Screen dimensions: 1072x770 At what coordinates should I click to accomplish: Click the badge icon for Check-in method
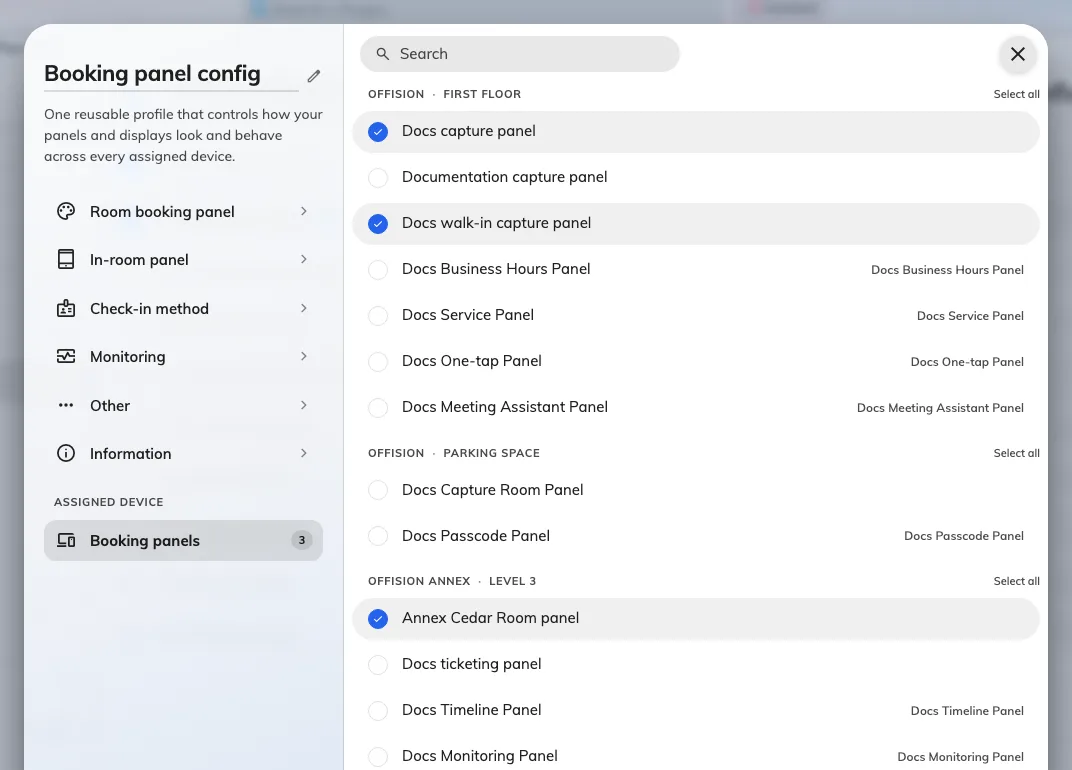tap(66, 308)
